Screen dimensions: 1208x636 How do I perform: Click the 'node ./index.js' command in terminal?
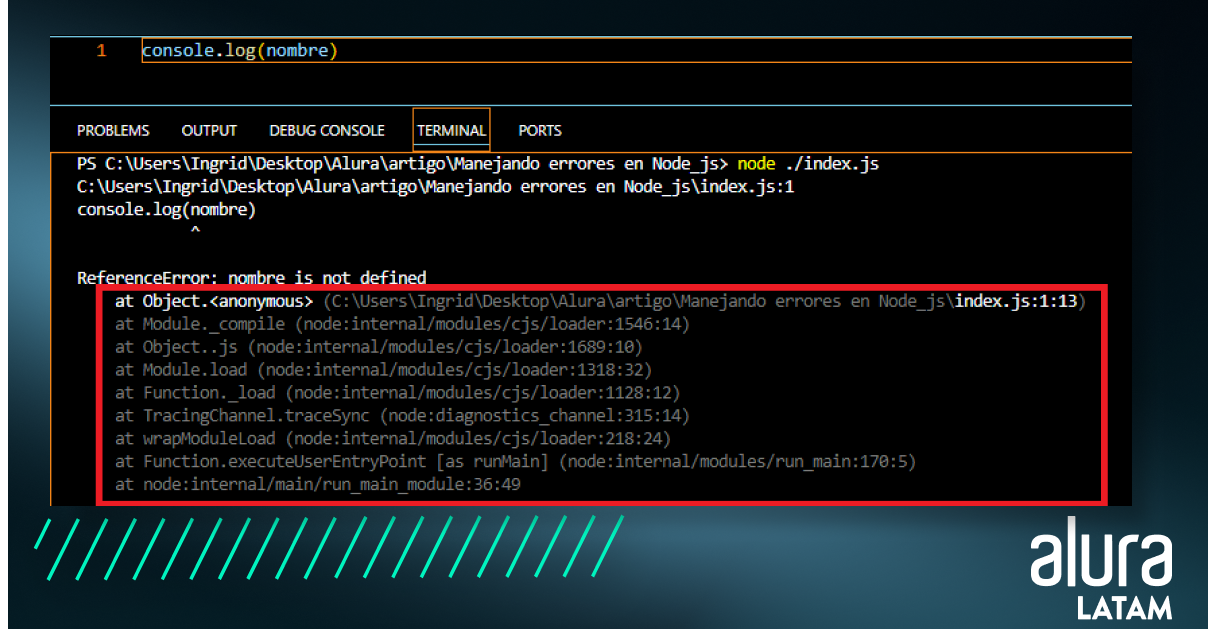[808, 163]
